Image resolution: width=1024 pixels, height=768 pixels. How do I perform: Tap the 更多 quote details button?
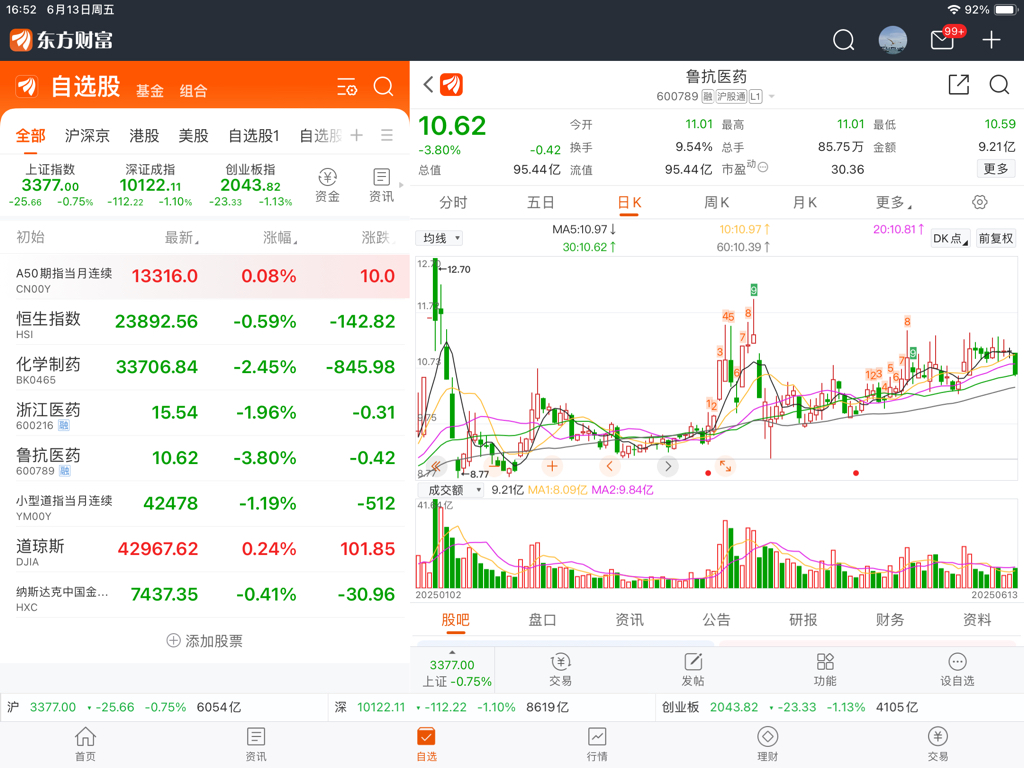(996, 168)
